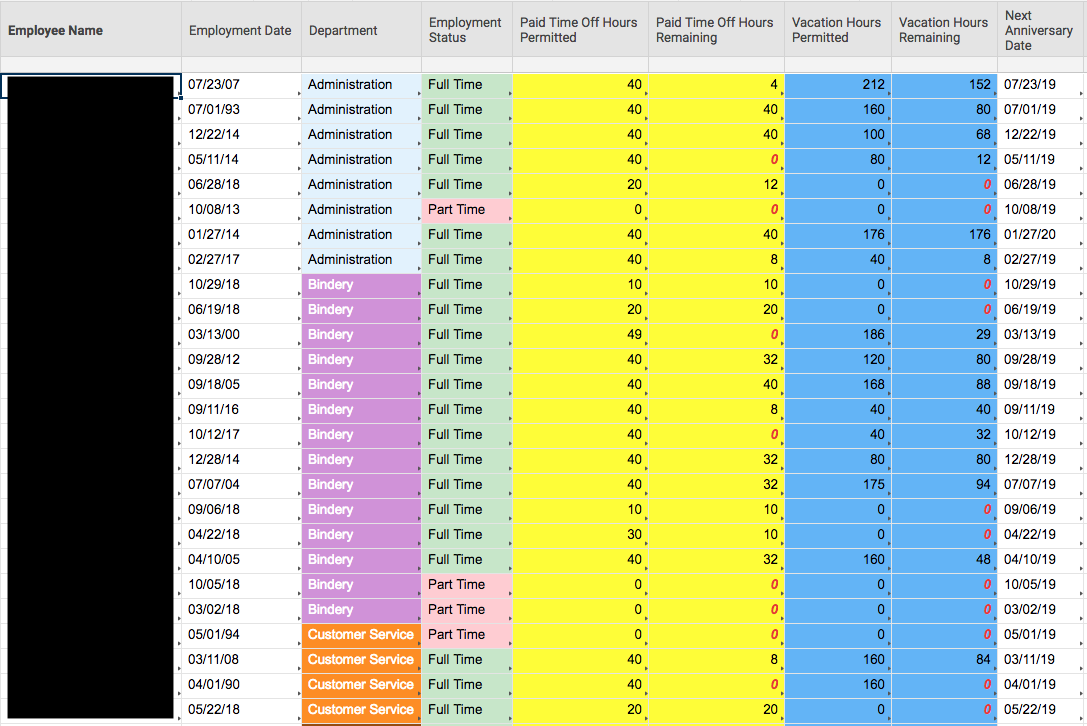Select the vacation remaining value 48
Viewport: 1087px width, 726px height.
[x=944, y=559]
